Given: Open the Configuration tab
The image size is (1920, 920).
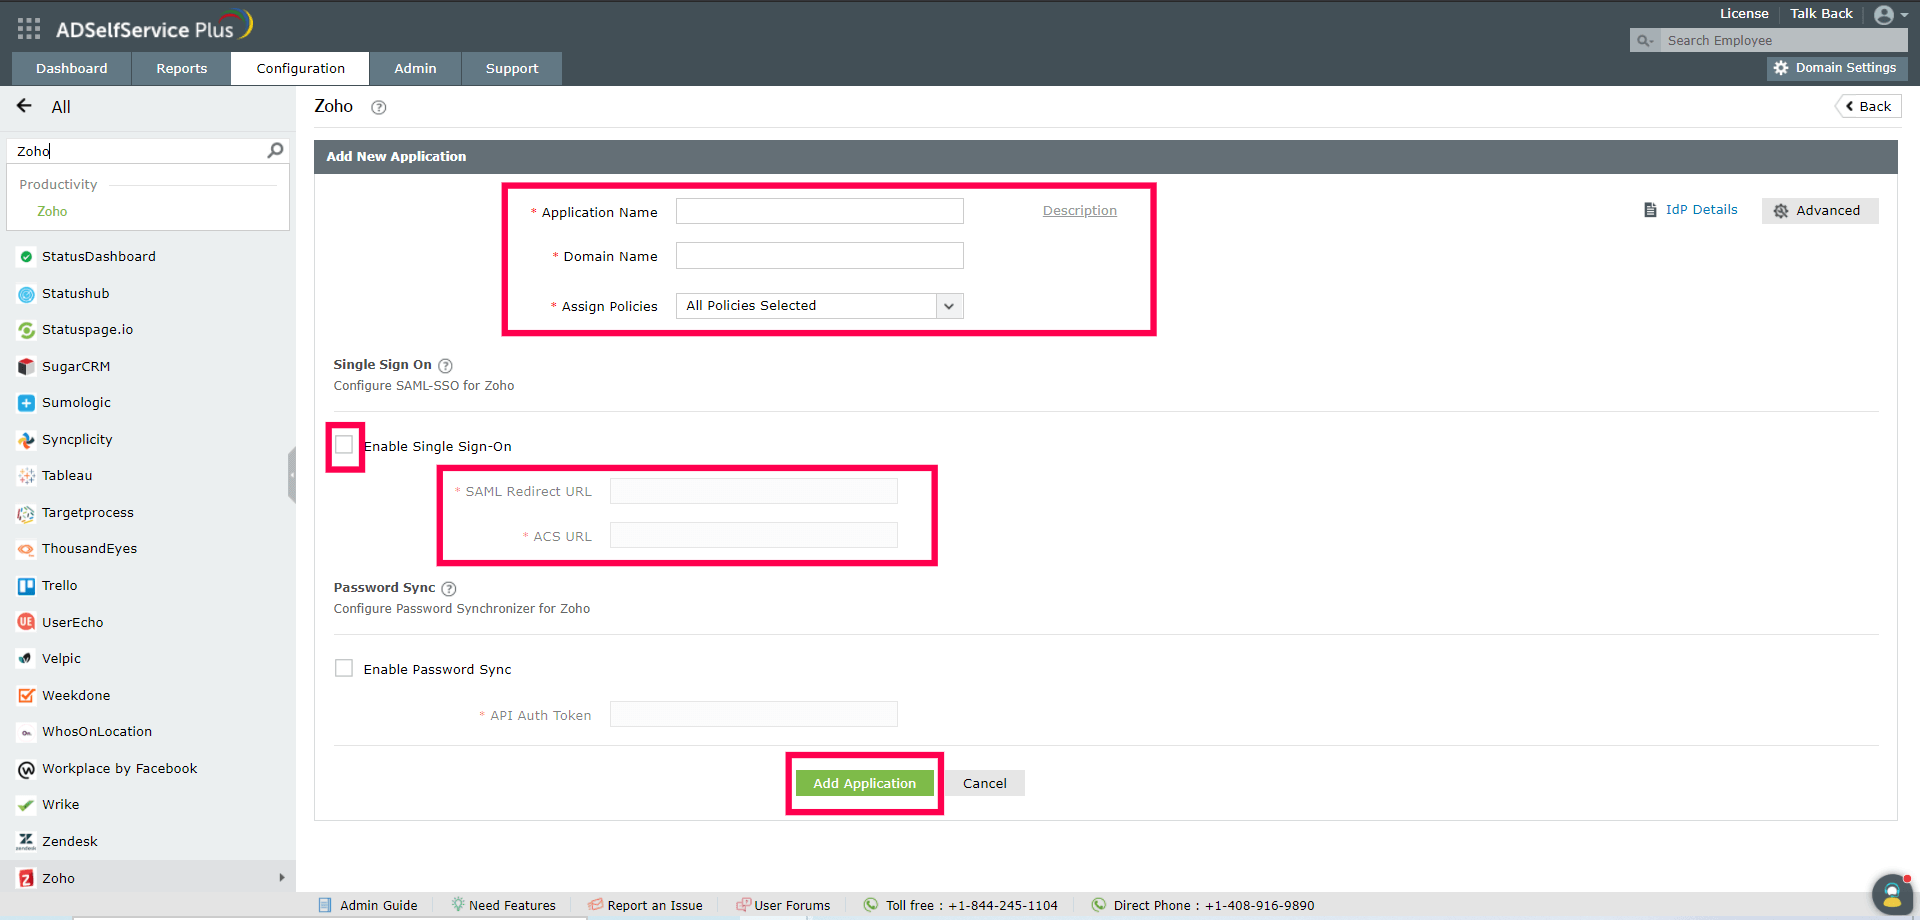Looking at the screenshot, I should click(x=301, y=69).
